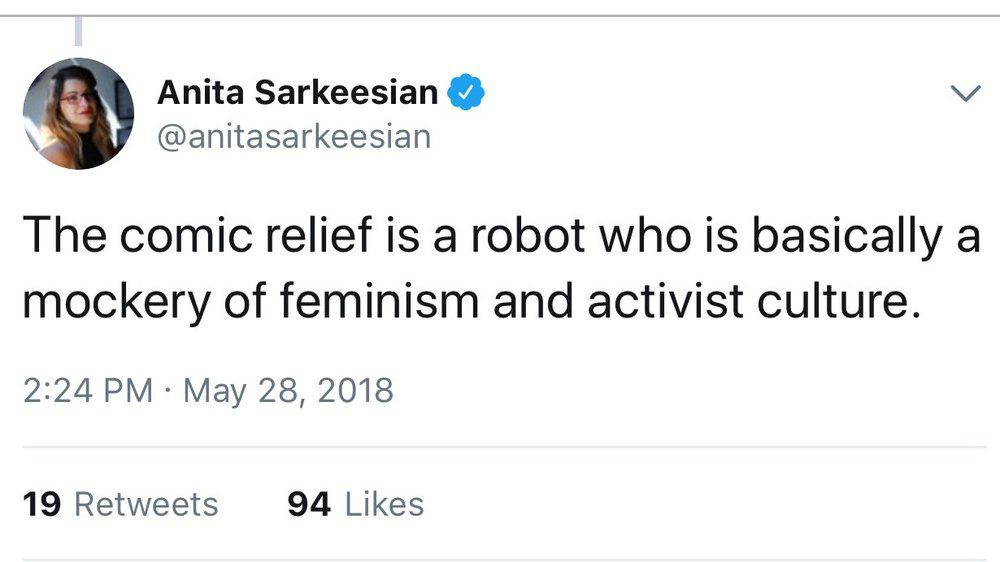1000x562 pixels.
Task: Click the 2:24 PM timestamp
Action: (x=86, y=389)
